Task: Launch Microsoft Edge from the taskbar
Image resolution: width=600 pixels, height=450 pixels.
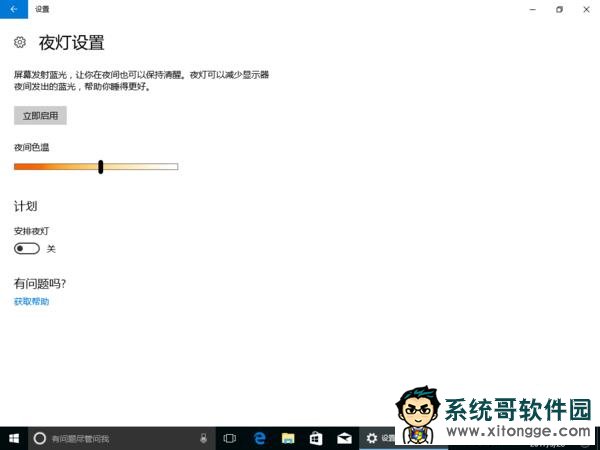Action: tap(259, 439)
